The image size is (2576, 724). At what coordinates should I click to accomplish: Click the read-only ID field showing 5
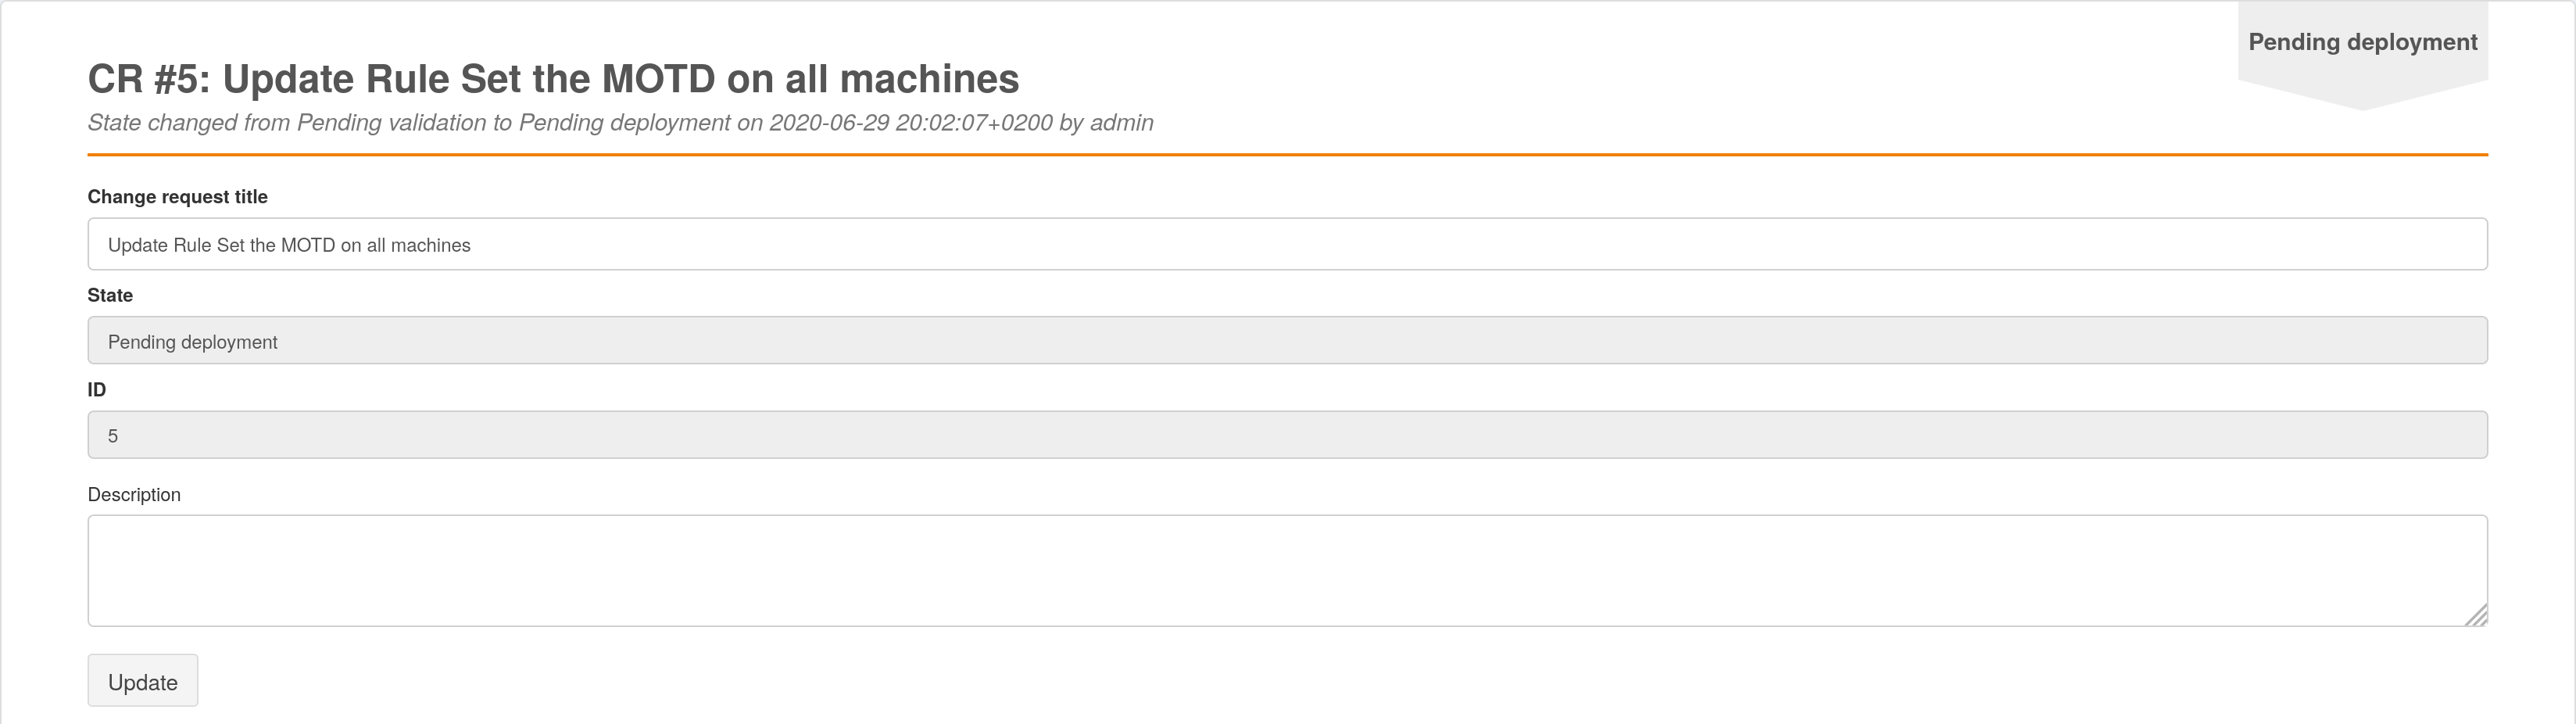click(1287, 435)
